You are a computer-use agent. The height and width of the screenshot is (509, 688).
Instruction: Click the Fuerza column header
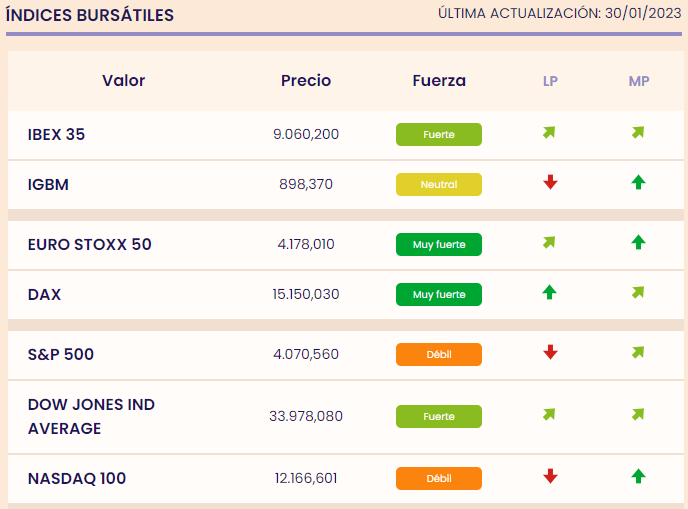click(x=439, y=81)
